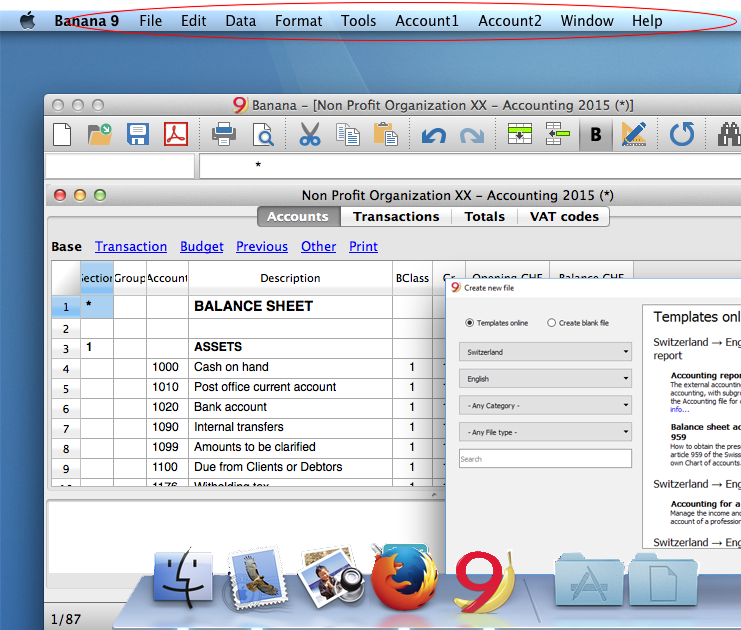Click the Cash on hand description cell
Image resolution: width=741 pixels, height=630 pixels.
[x=290, y=367]
